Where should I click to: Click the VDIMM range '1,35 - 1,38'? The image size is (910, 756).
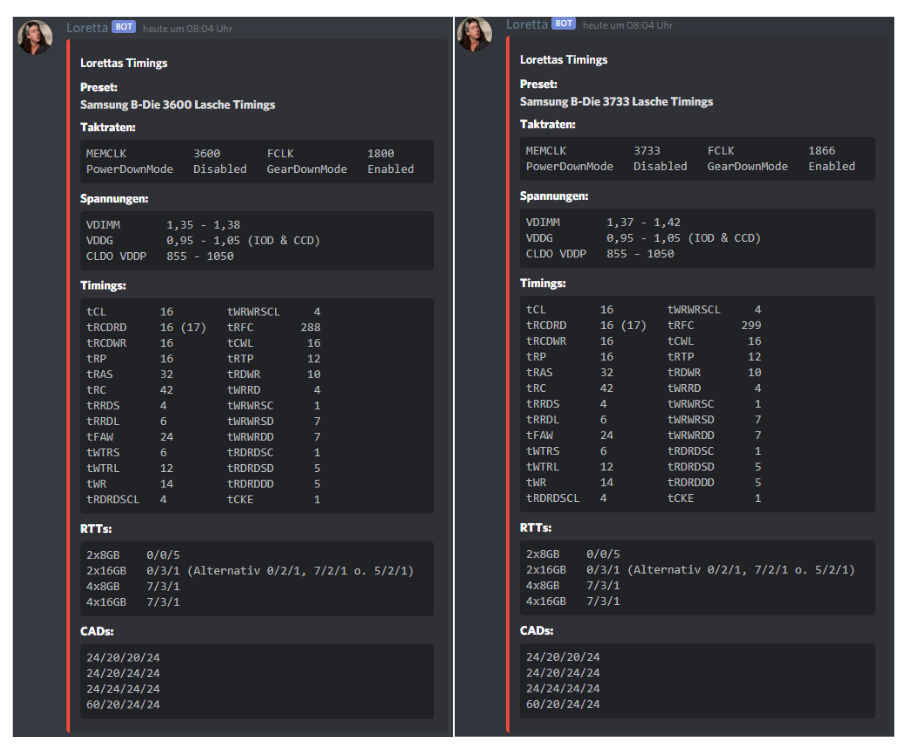[203, 225]
